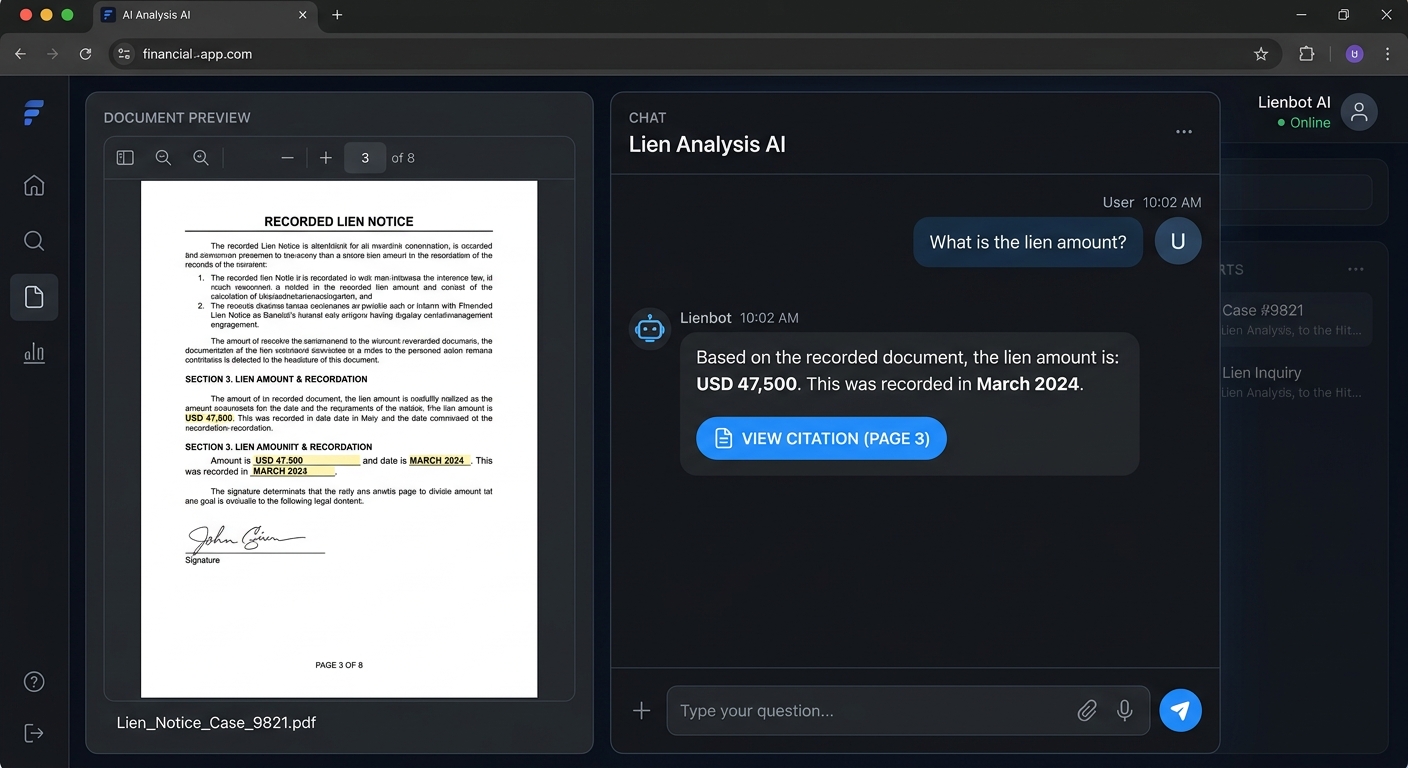Select the Documents icon in the sidebar

33,296
